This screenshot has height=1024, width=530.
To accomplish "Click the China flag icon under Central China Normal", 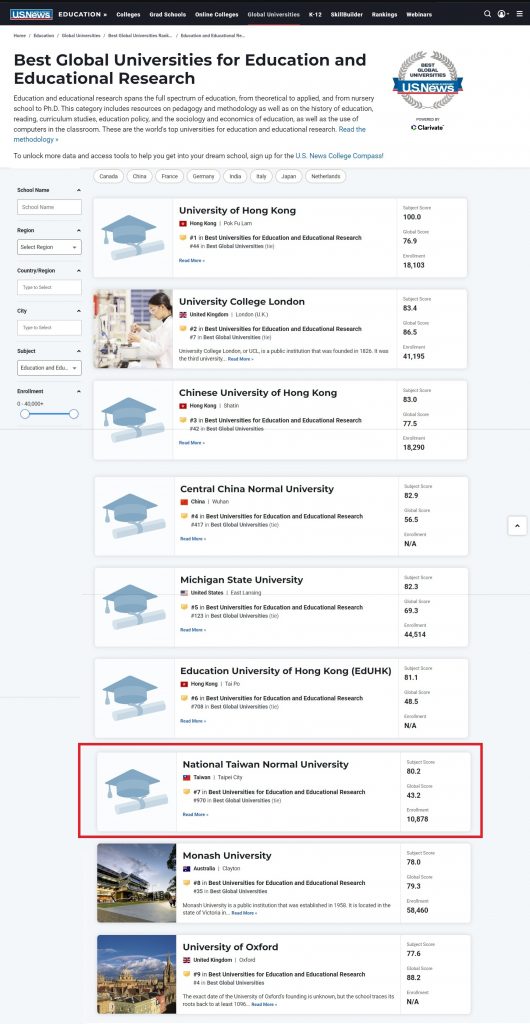I will click(x=184, y=502).
